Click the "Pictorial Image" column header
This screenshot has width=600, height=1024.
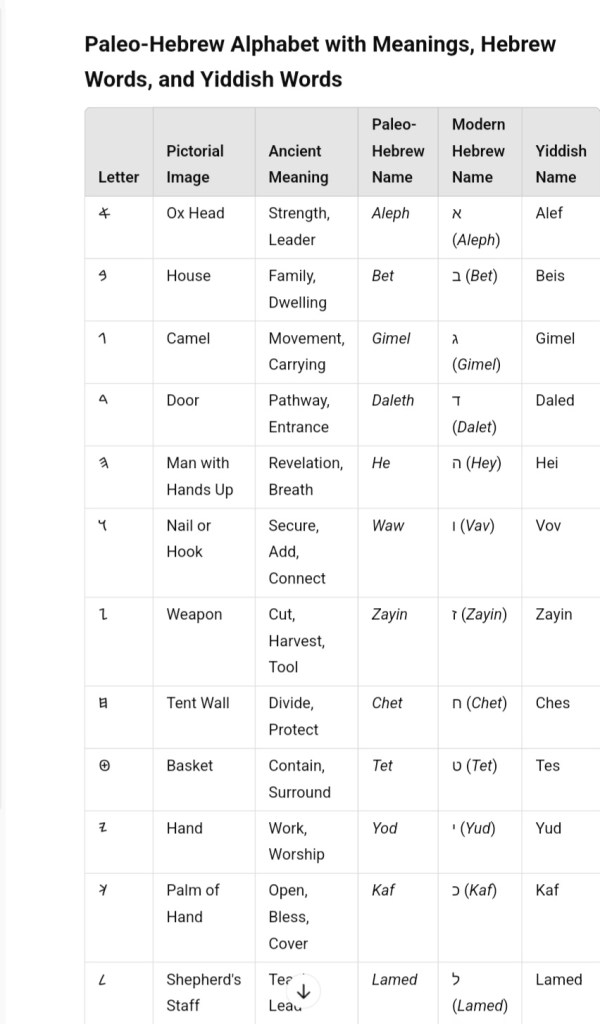(x=195, y=164)
